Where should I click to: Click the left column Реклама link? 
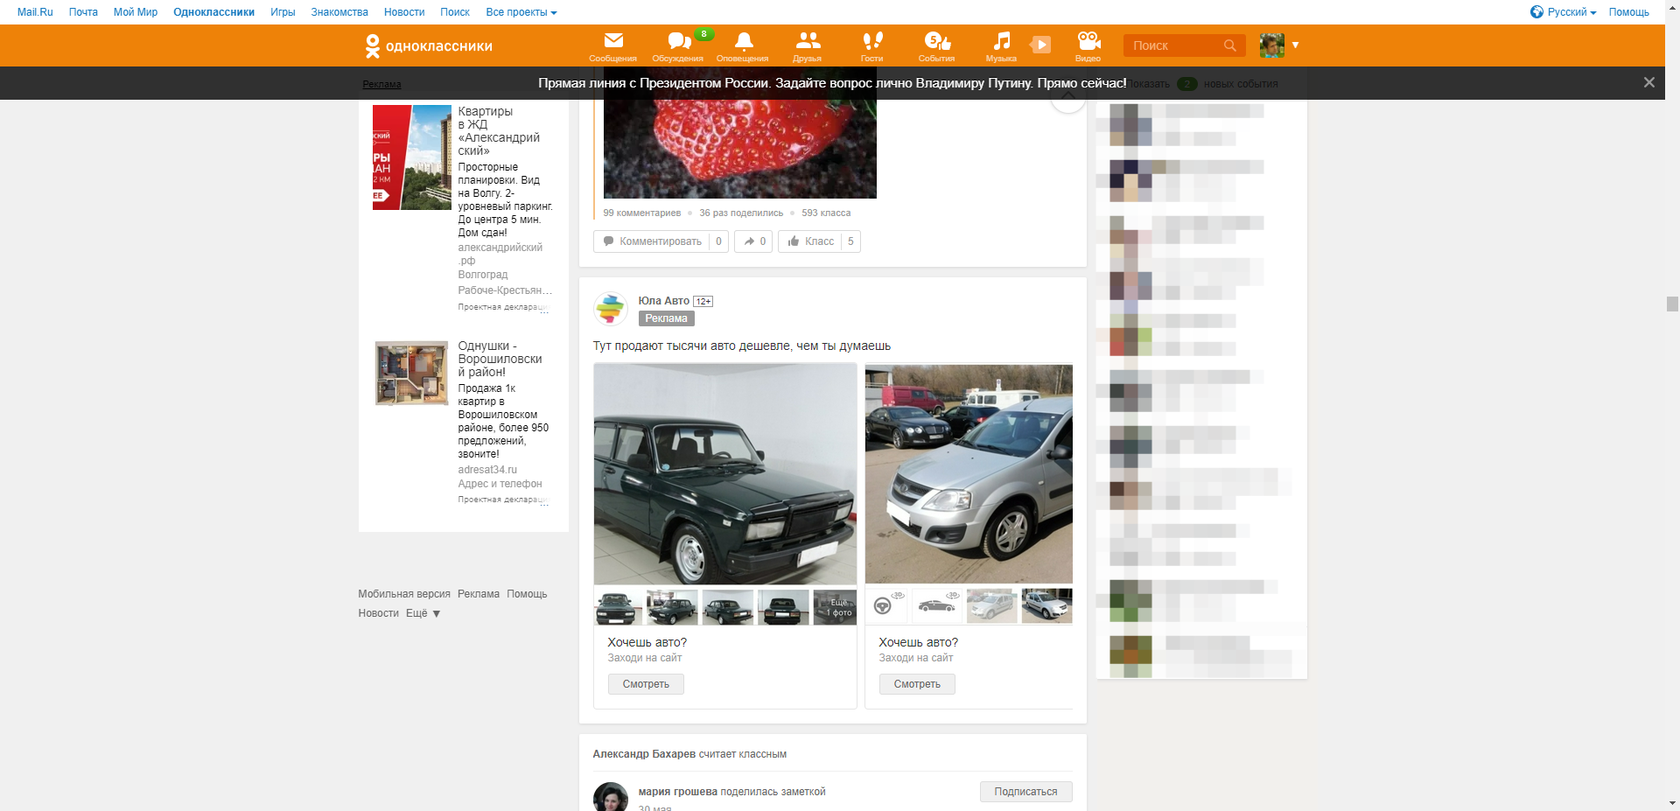point(382,84)
